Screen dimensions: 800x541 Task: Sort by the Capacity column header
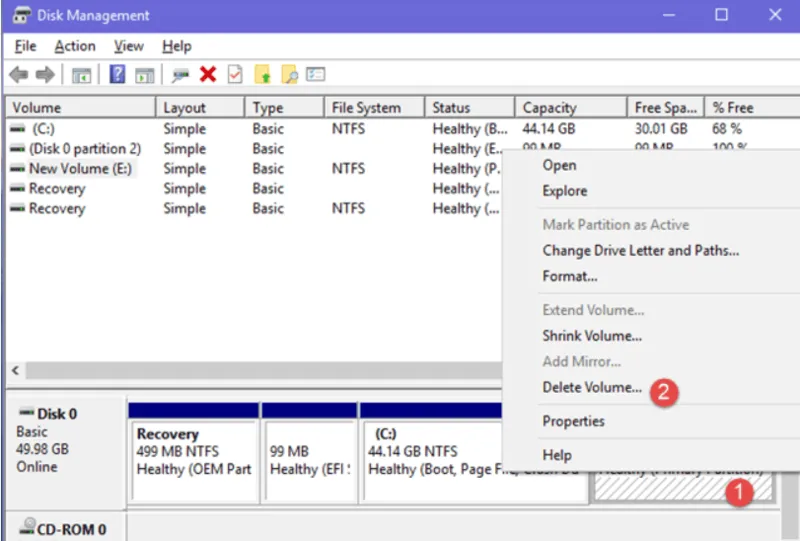coord(571,108)
